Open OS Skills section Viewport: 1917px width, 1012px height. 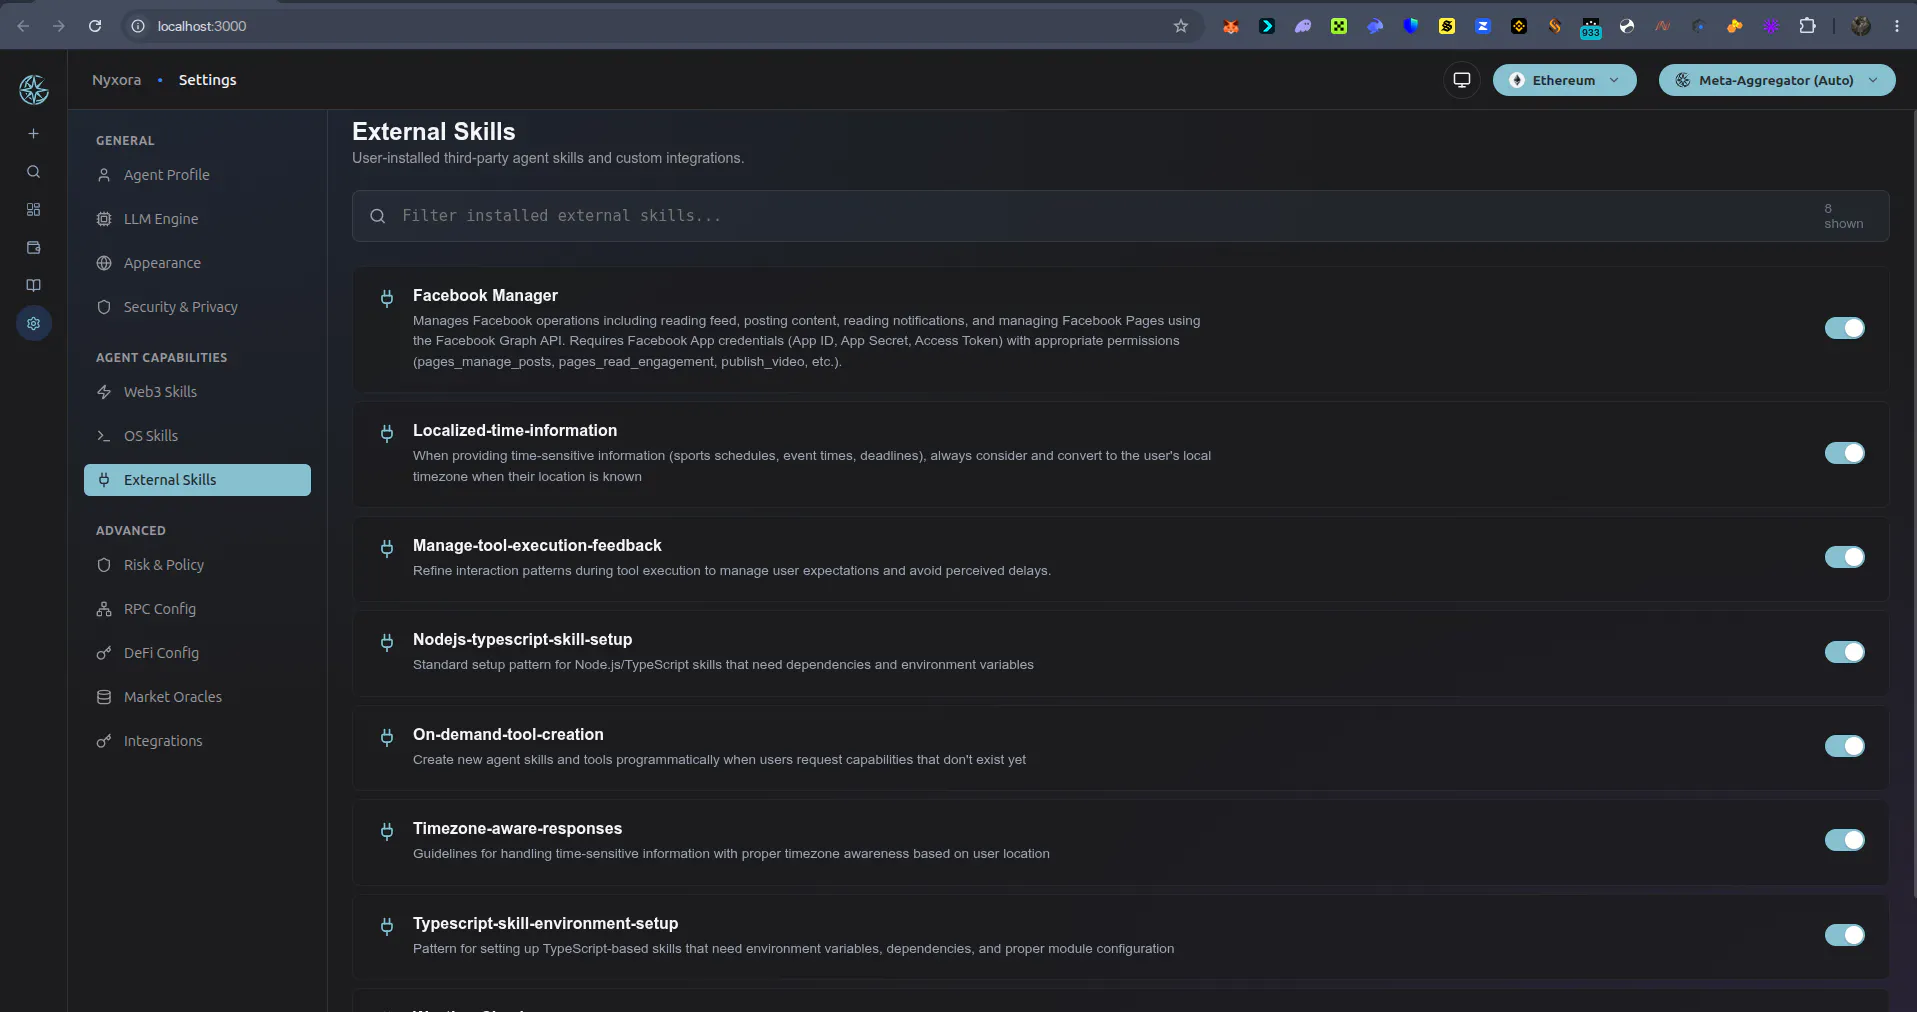pyautogui.click(x=197, y=436)
